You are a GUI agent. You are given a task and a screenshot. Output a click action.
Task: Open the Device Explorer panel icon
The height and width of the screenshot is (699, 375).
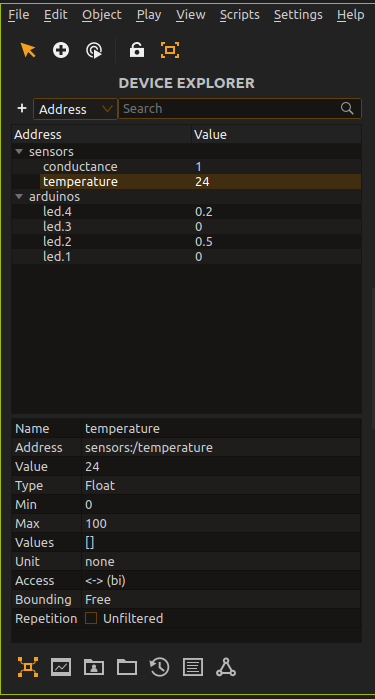point(28,667)
